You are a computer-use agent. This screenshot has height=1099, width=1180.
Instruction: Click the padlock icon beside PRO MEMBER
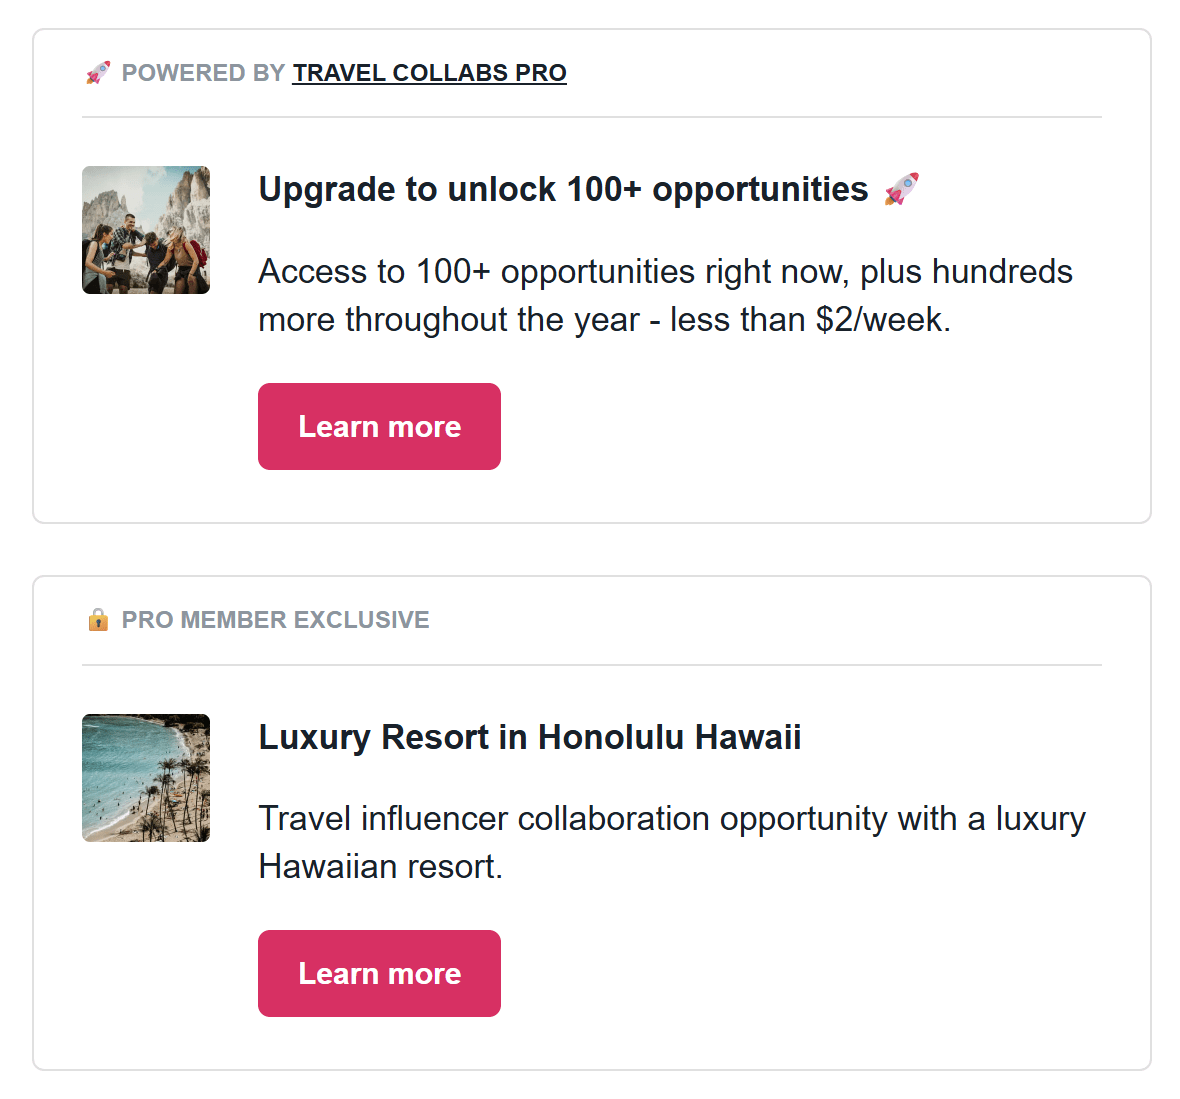click(x=98, y=620)
